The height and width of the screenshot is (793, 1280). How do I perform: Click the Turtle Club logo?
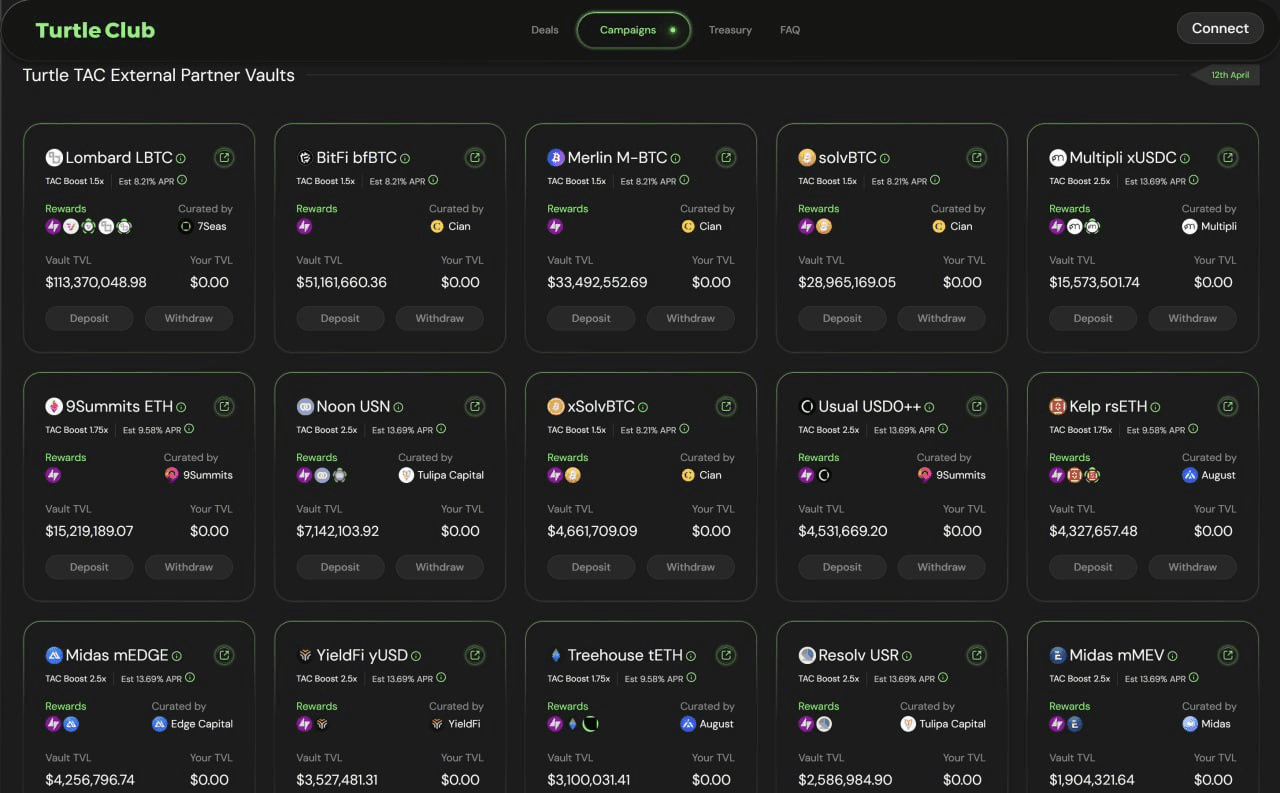(95, 30)
